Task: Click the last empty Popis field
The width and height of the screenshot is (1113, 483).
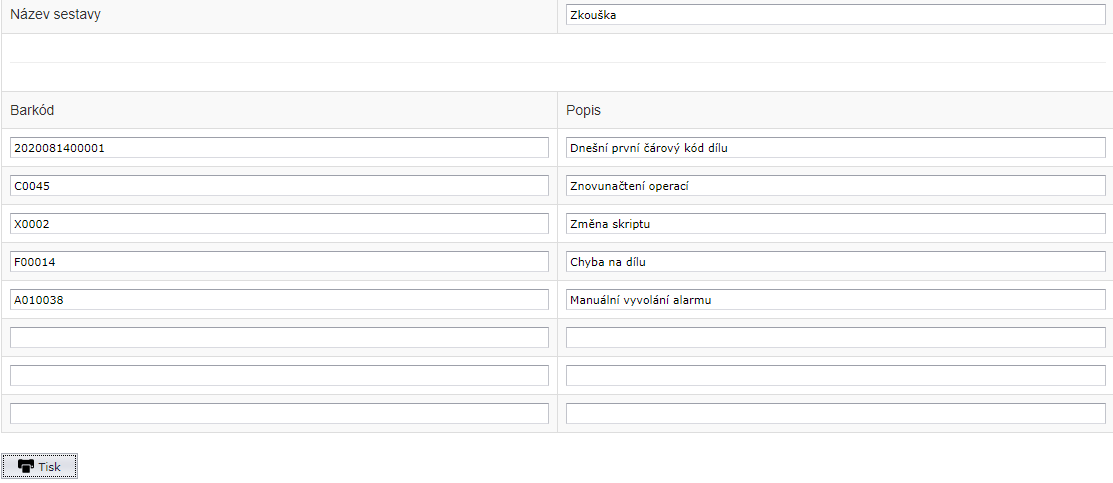Action: tap(835, 414)
